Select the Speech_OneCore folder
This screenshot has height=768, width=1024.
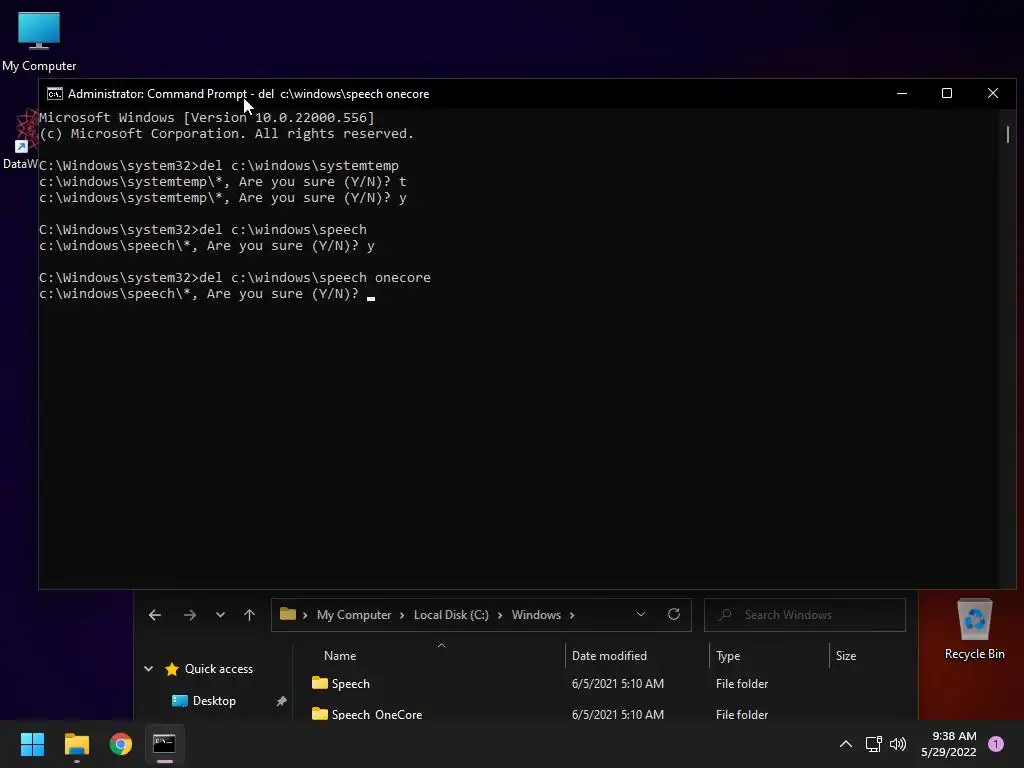tap(376, 714)
